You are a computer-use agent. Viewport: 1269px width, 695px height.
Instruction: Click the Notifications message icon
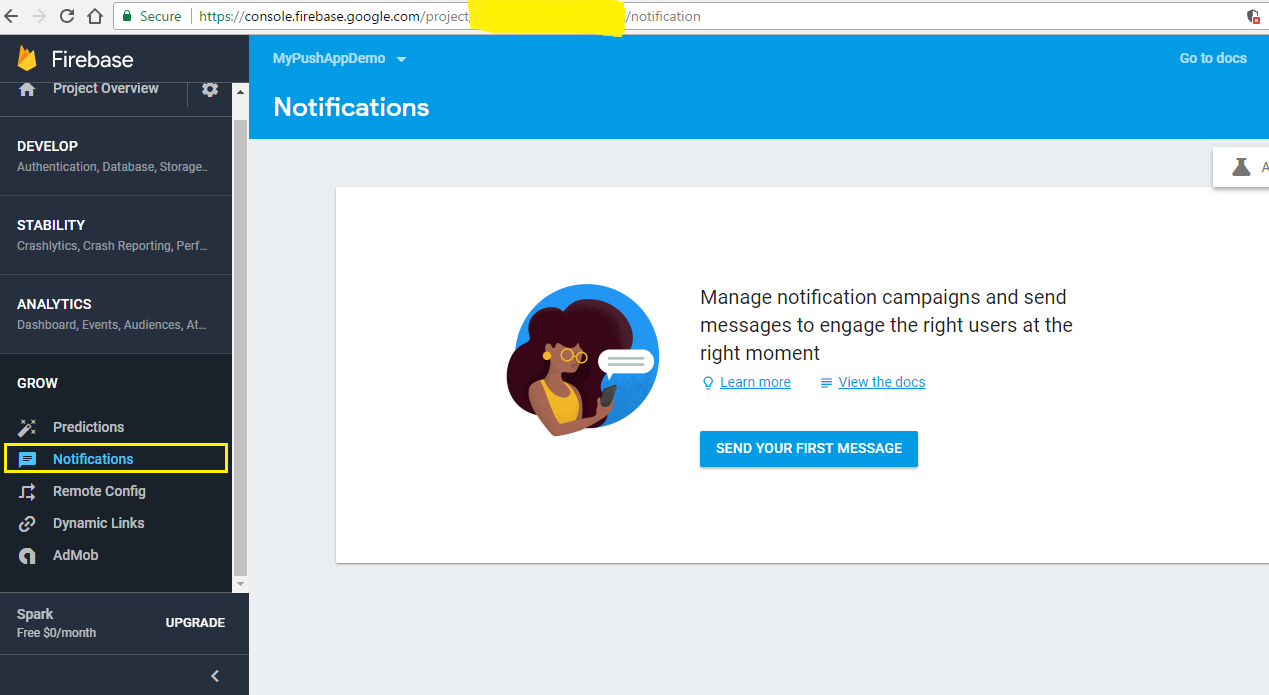tap(27, 459)
